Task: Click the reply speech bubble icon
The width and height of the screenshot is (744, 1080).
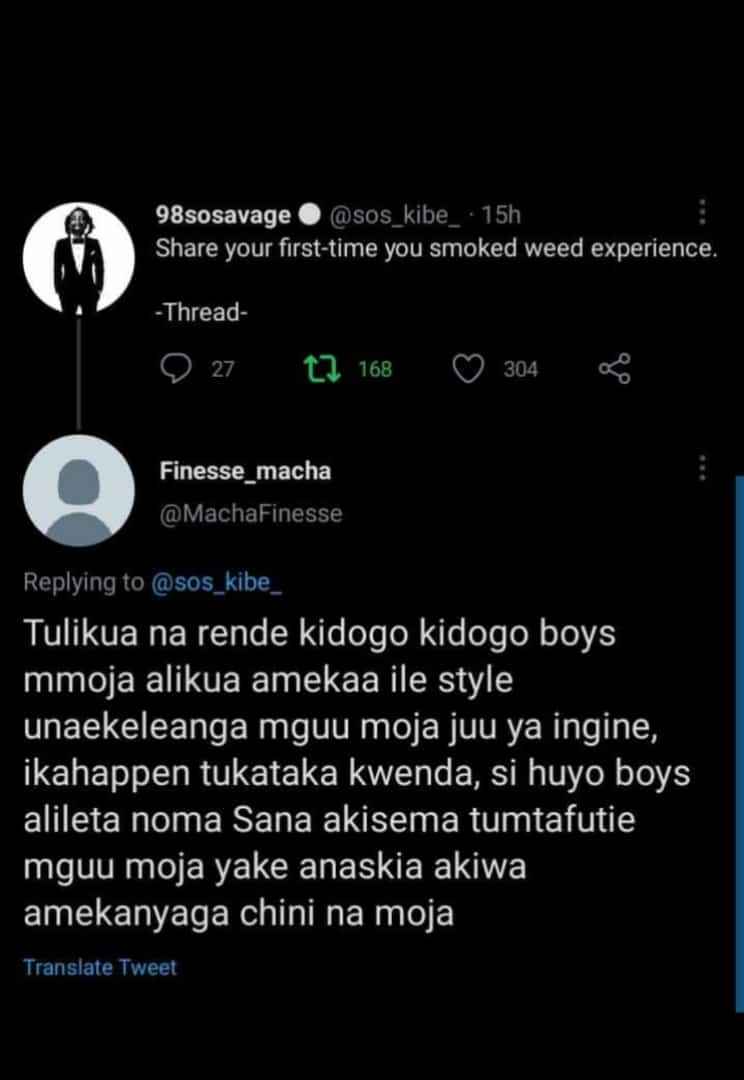Action: click(x=176, y=369)
